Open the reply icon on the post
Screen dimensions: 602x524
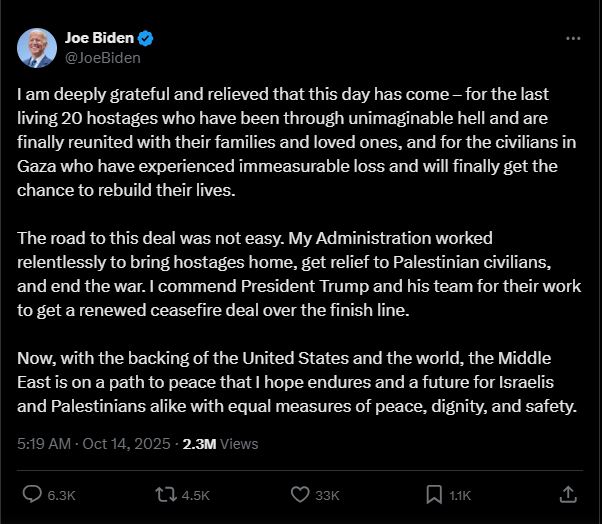click(x=32, y=494)
